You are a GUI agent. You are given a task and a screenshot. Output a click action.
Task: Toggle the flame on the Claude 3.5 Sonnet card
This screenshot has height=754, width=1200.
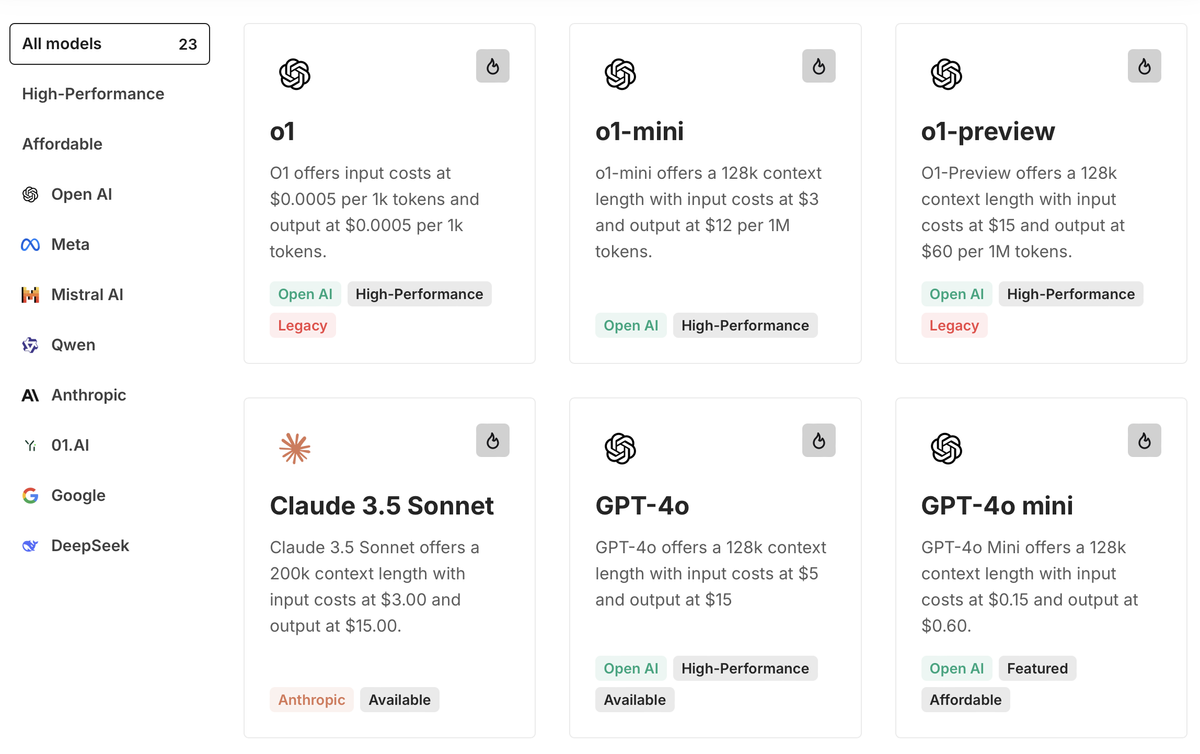[x=492, y=440]
